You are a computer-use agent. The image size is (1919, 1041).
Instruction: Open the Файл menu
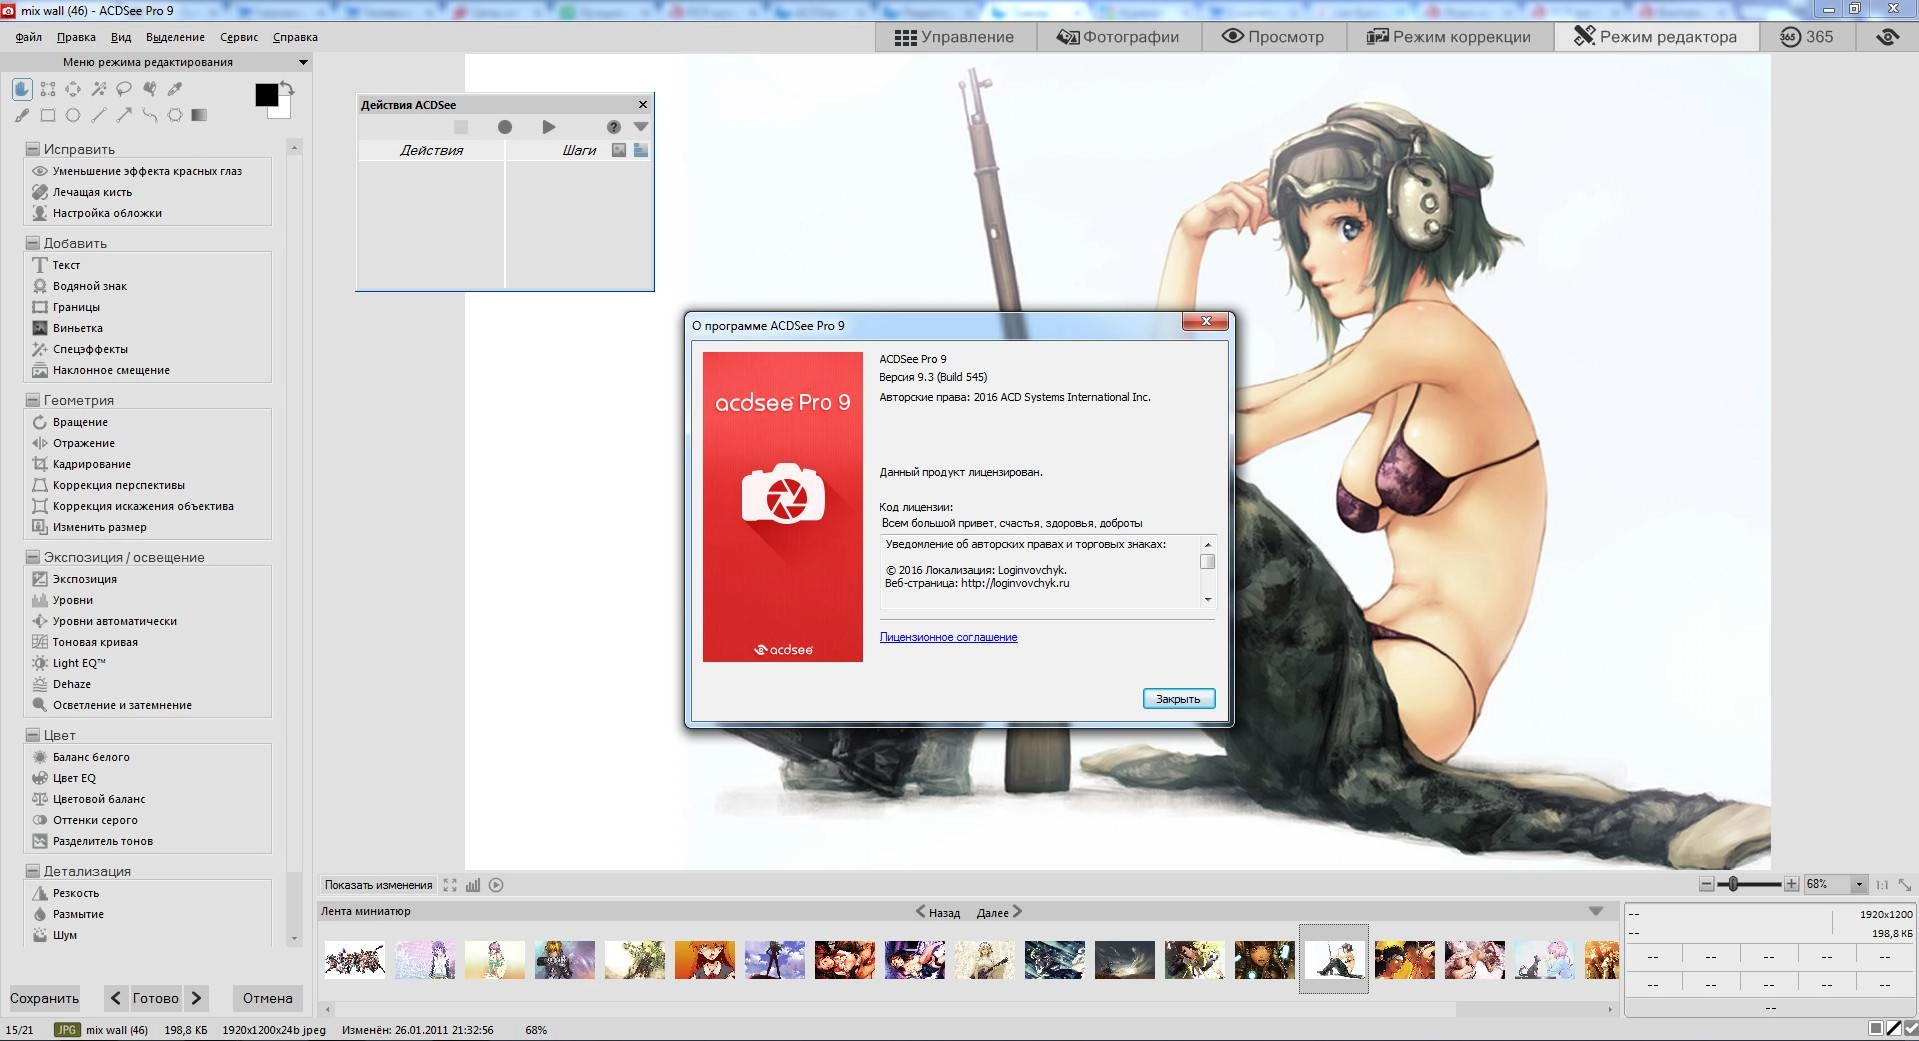click(29, 37)
